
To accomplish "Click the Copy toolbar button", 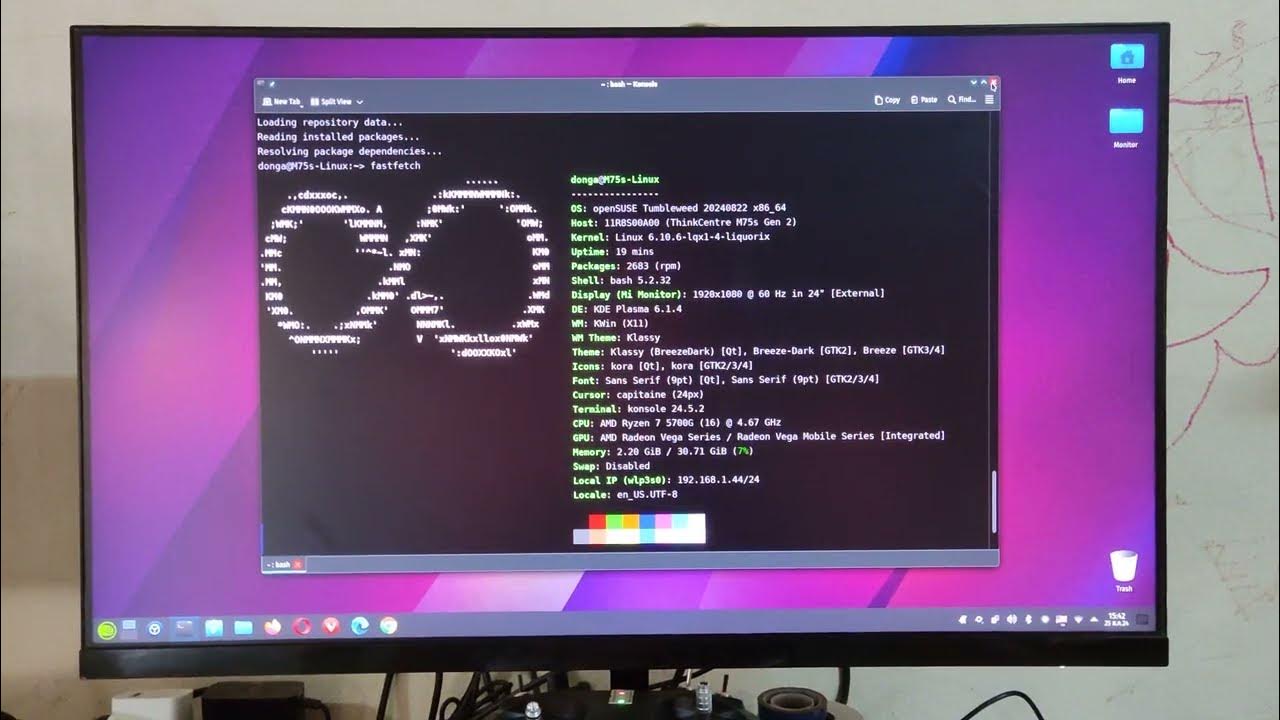I will point(887,100).
